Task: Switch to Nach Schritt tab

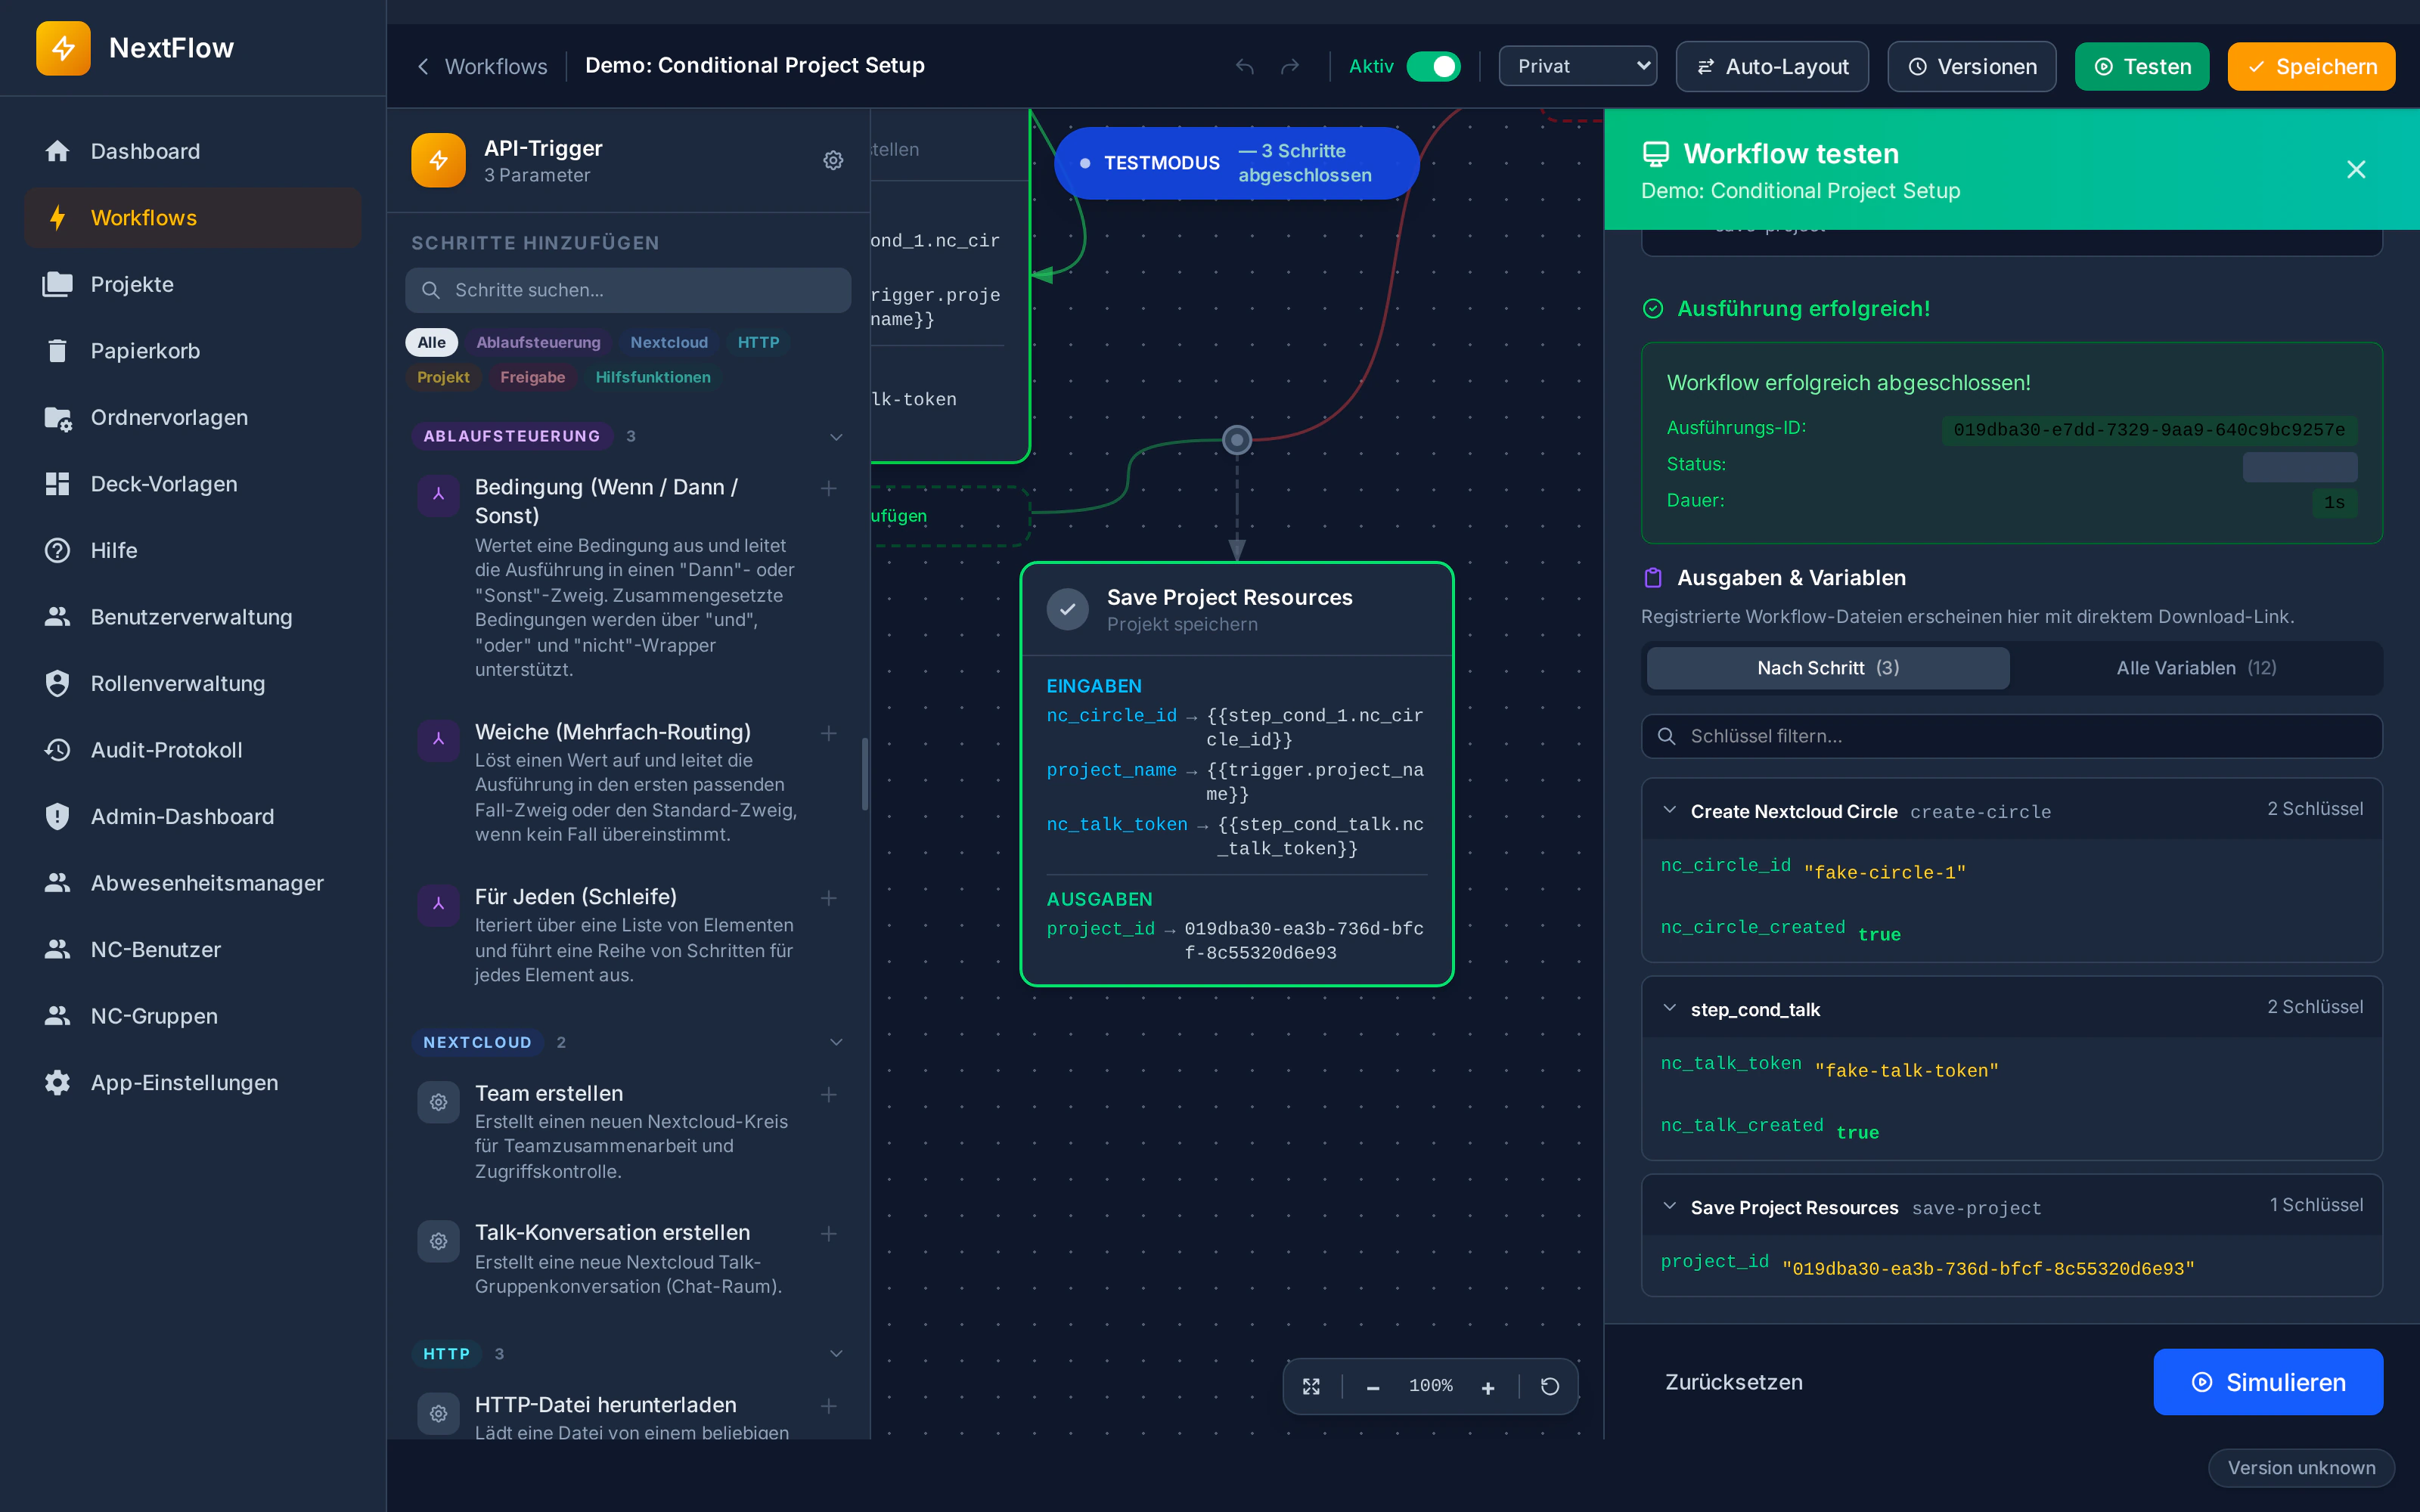Action: coord(1827,668)
